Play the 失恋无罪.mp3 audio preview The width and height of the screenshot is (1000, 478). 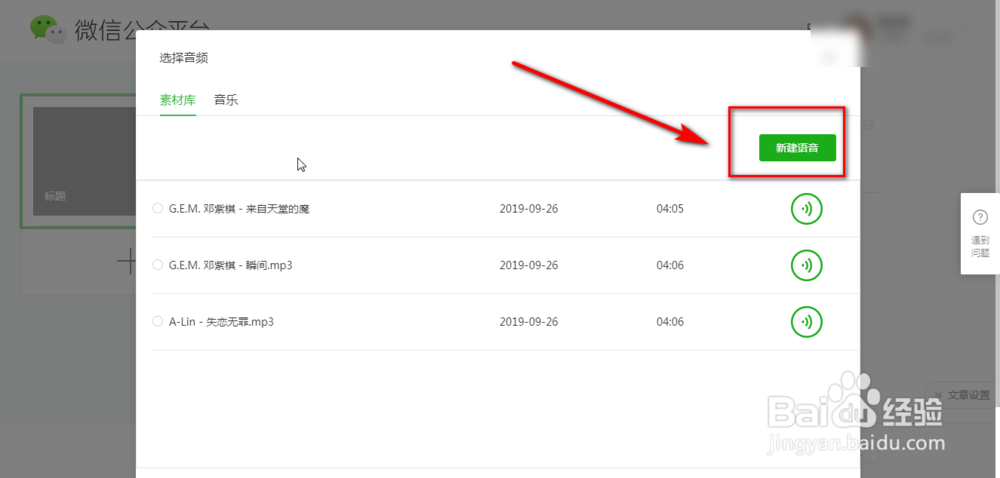[x=806, y=322]
